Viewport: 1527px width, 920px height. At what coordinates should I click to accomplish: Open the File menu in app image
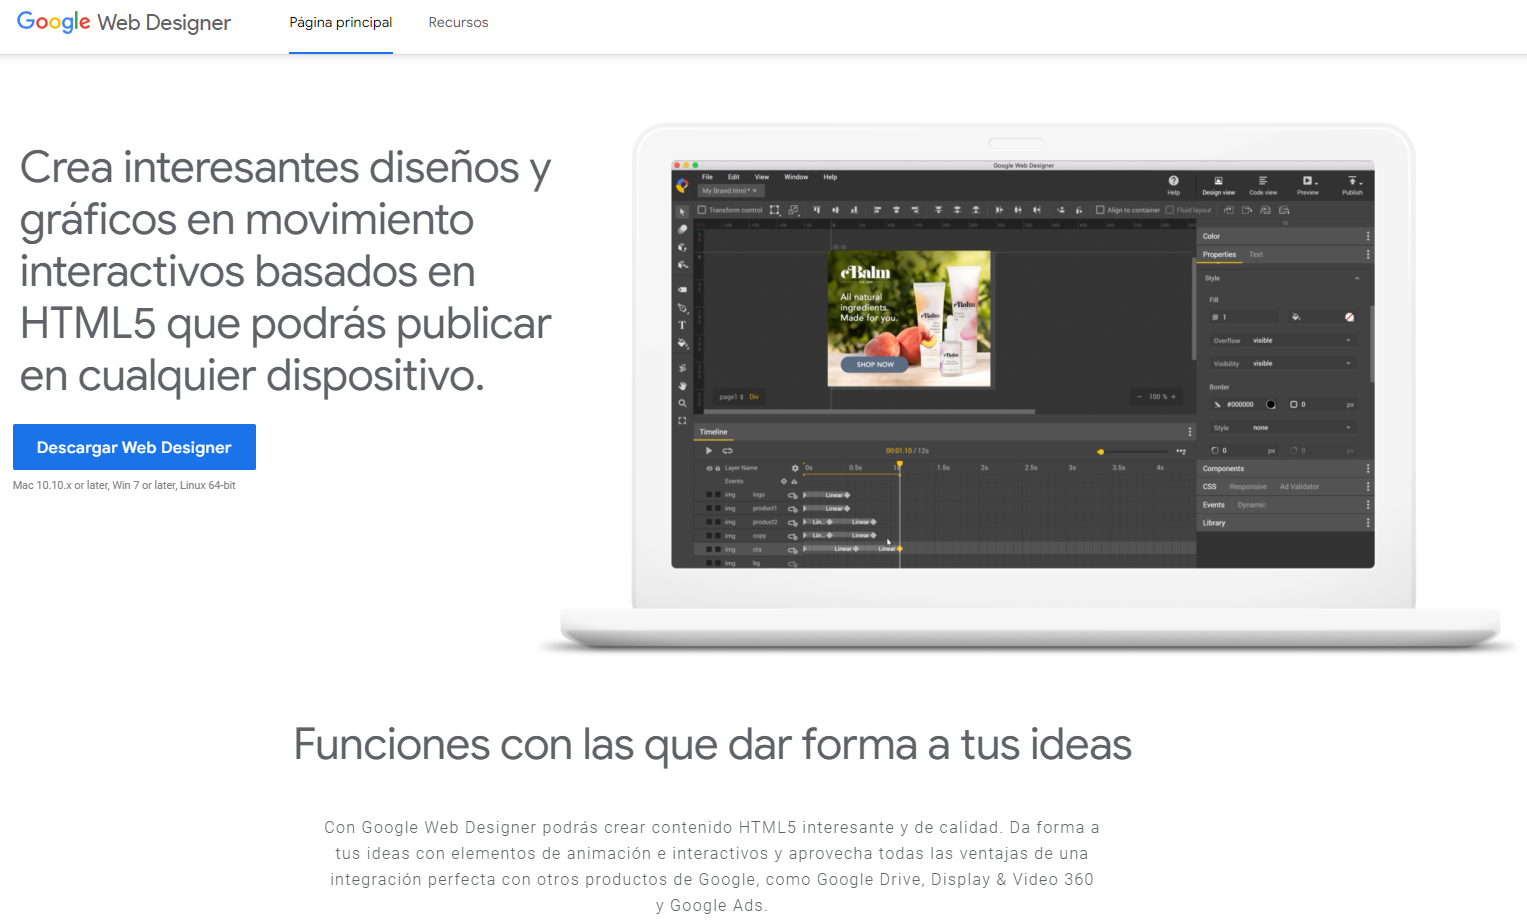(x=707, y=177)
